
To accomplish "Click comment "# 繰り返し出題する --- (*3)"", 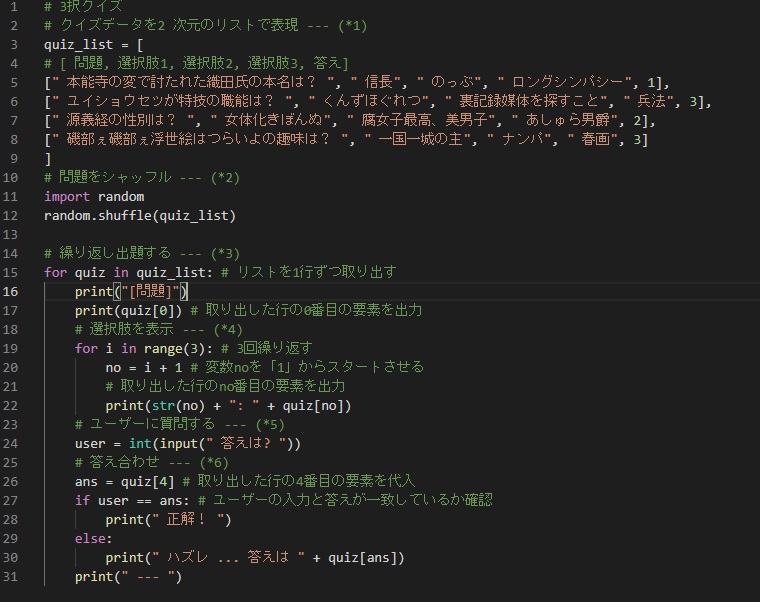I will coord(142,253).
